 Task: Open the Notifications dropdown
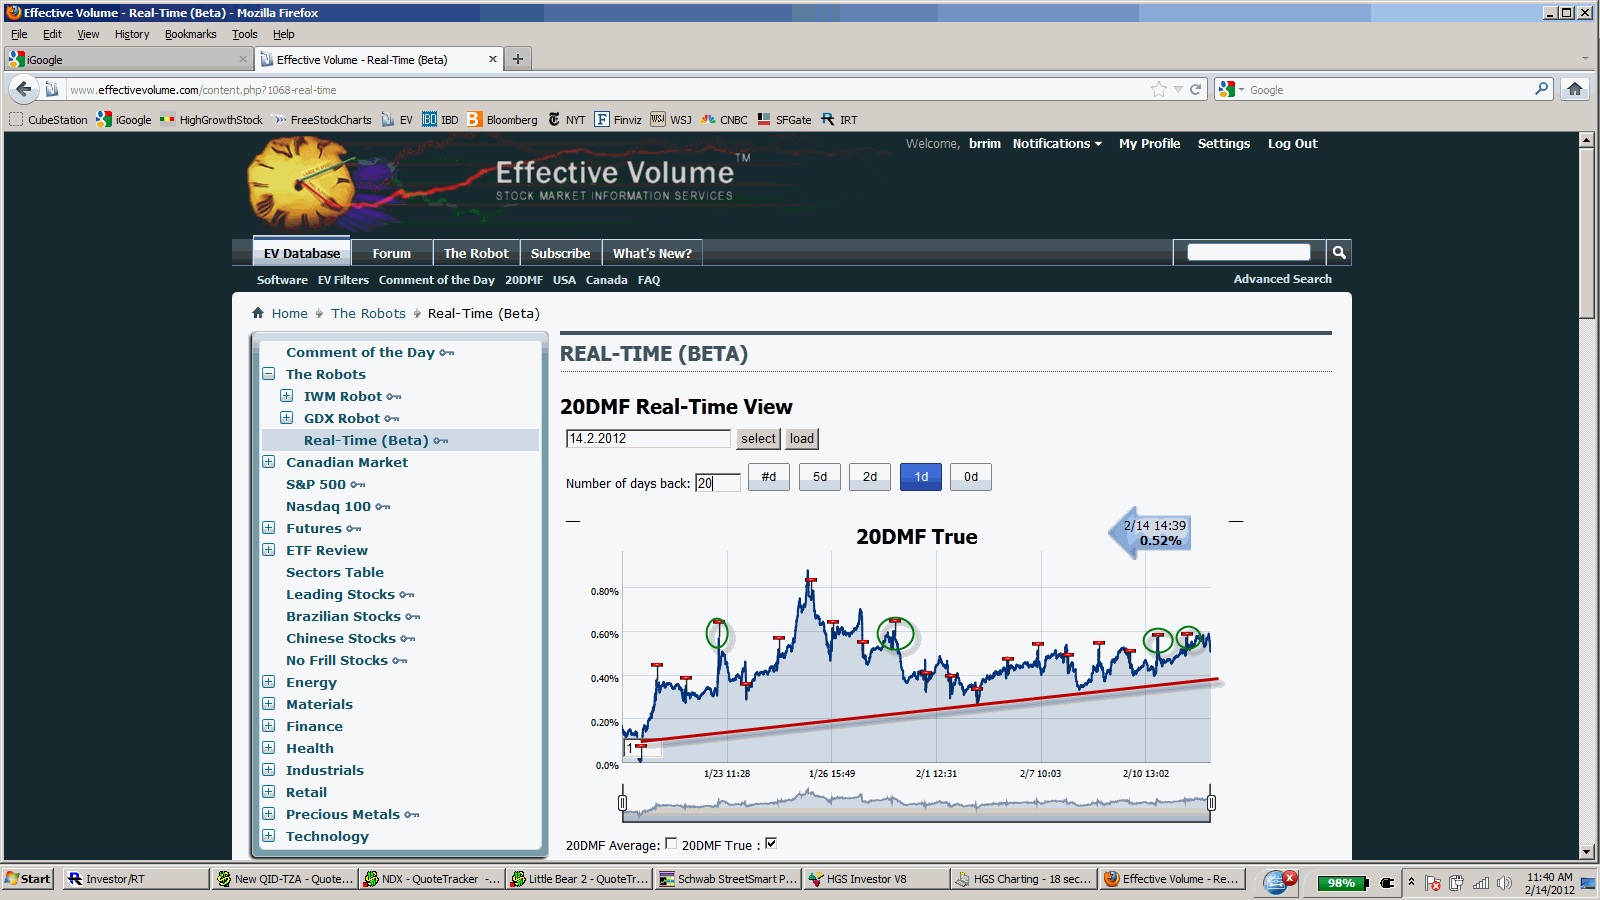click(x=1057, y=143)
